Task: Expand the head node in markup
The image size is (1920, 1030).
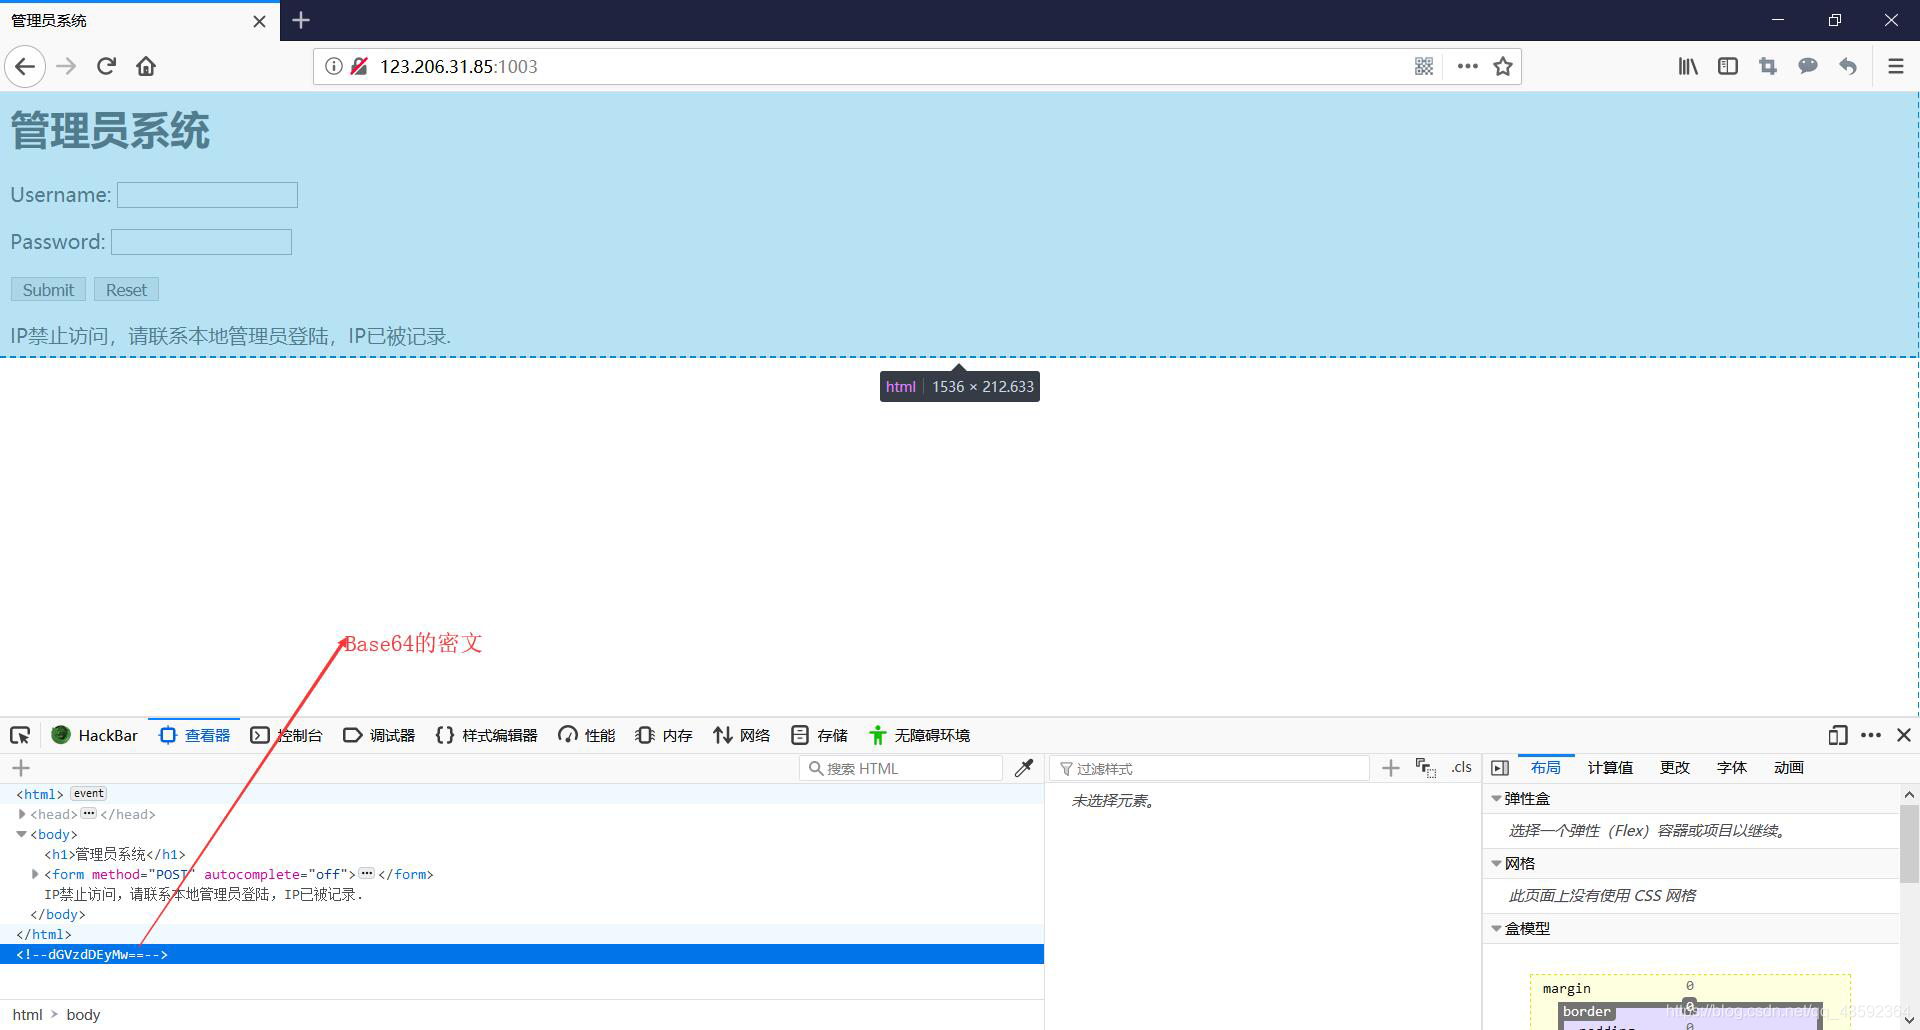Action: (22, 814)
